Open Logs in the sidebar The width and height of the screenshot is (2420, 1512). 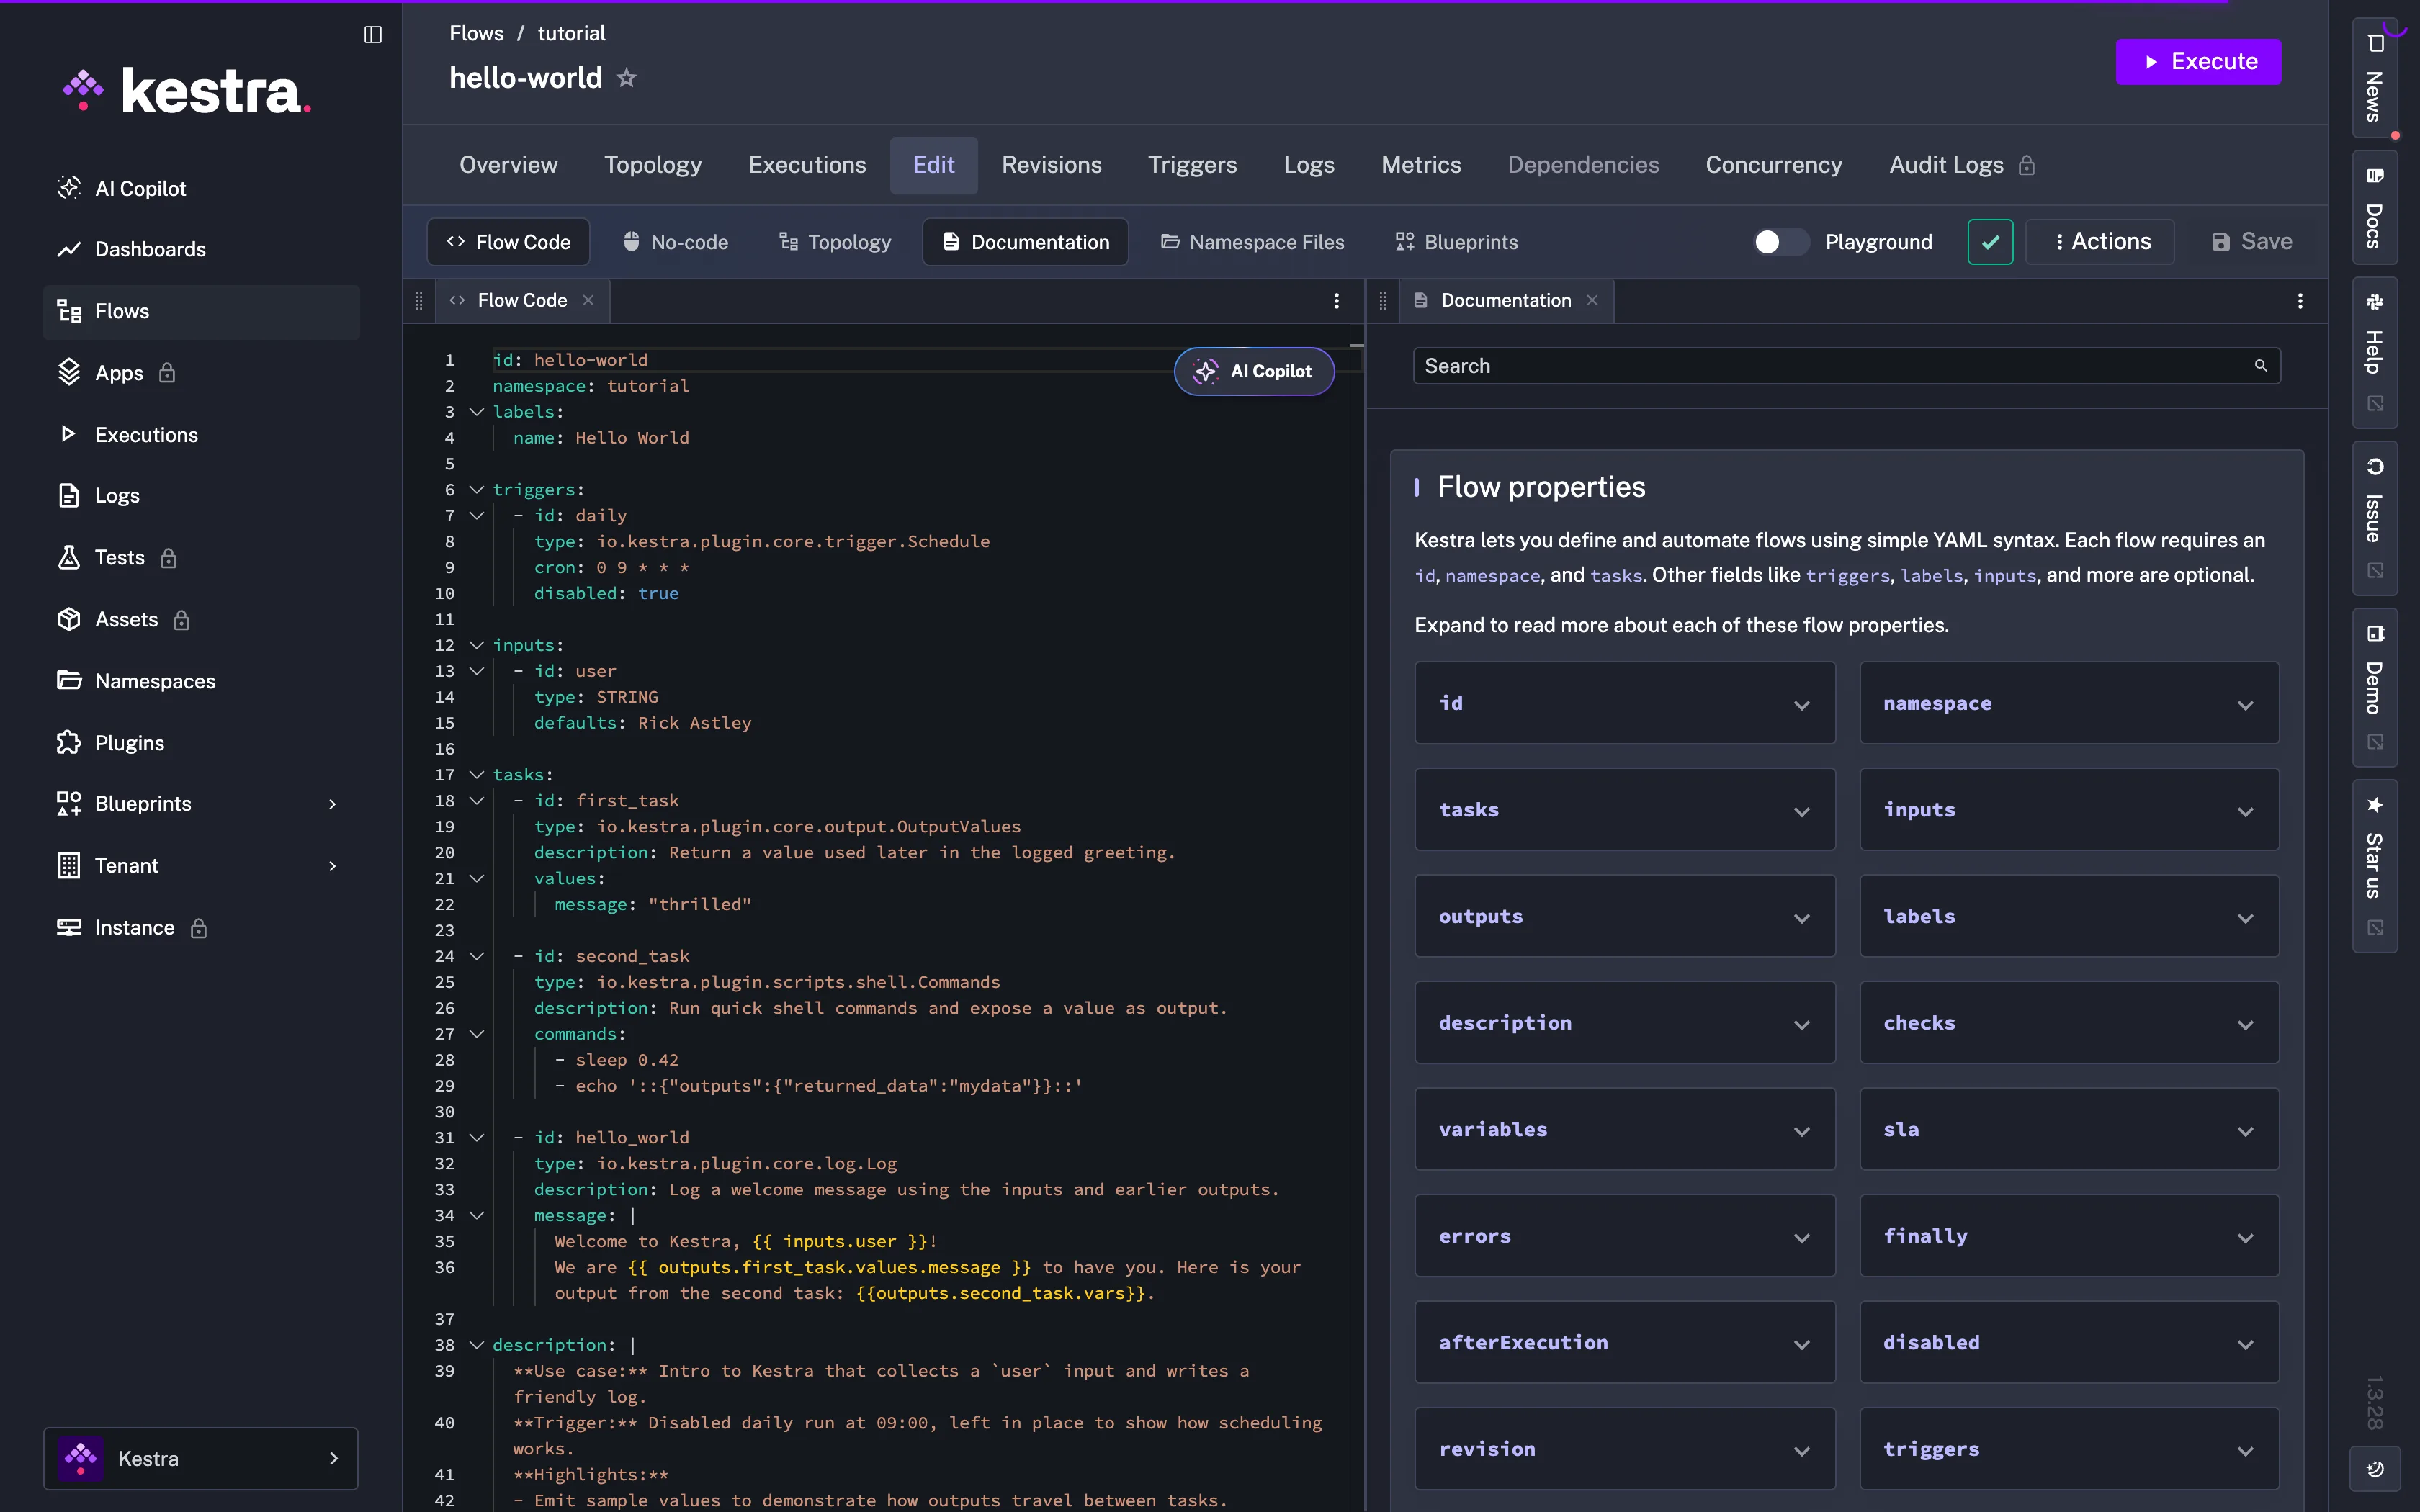(x=201, y=496)
